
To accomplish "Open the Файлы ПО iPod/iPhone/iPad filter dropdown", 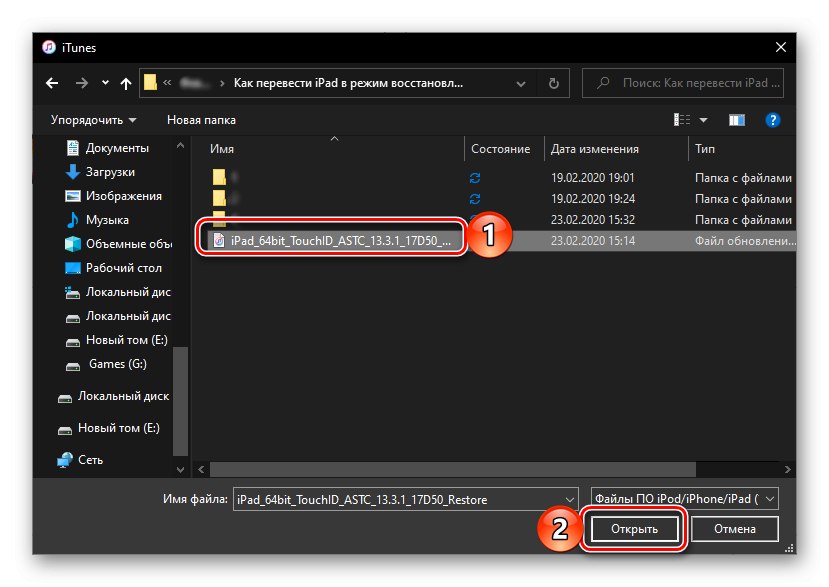I will 684,499.
